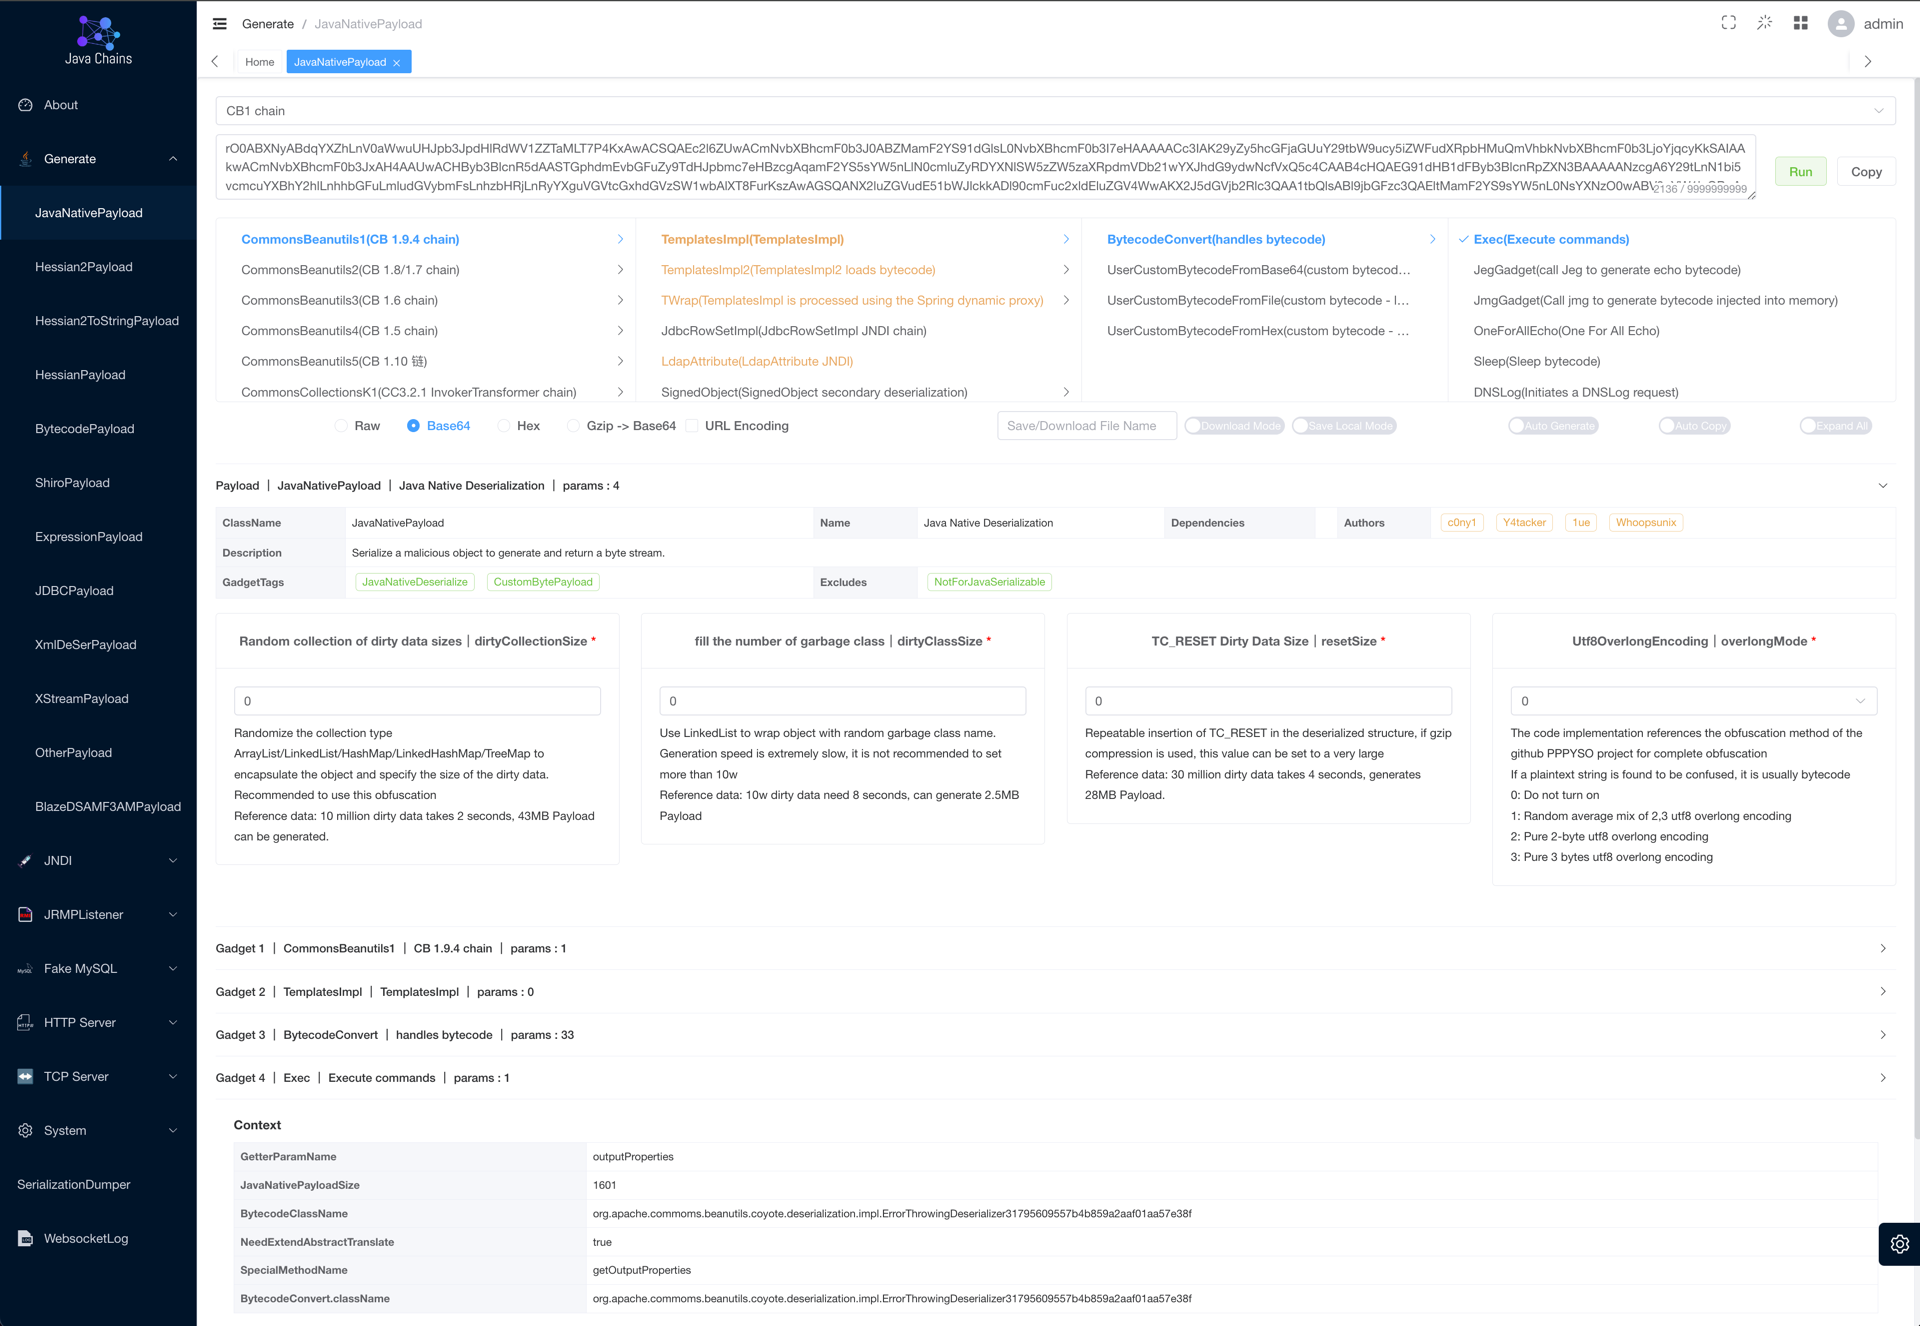This screenshot has height=1326, width=1920.
Task: Click the green Run button
Action: click(x=1800, y=172)
